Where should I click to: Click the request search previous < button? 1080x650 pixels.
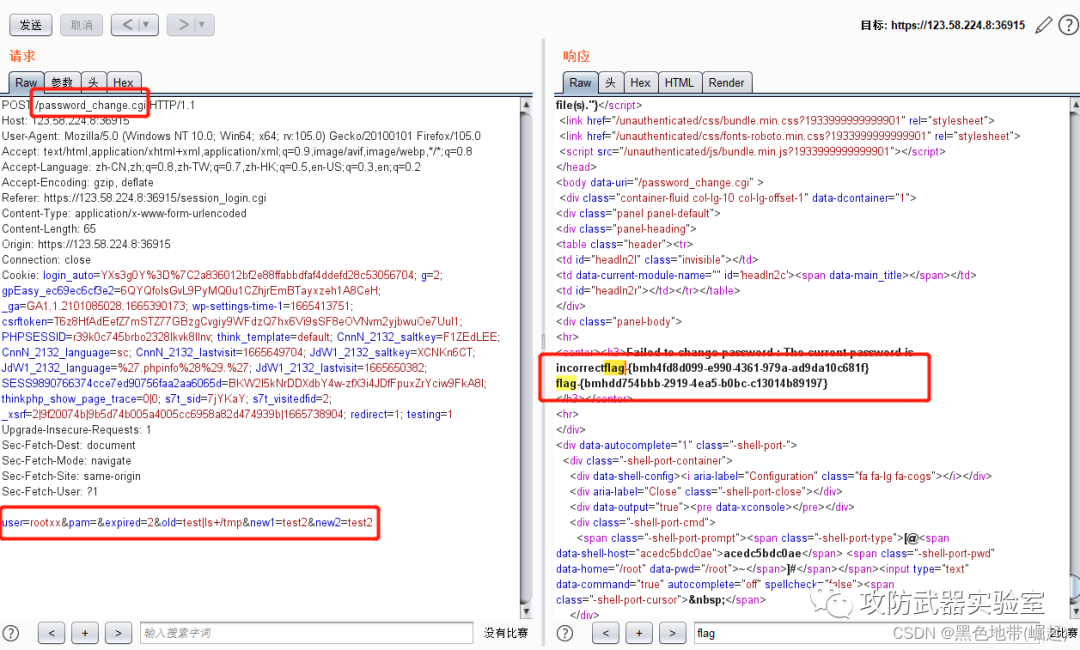click(52, 633)
